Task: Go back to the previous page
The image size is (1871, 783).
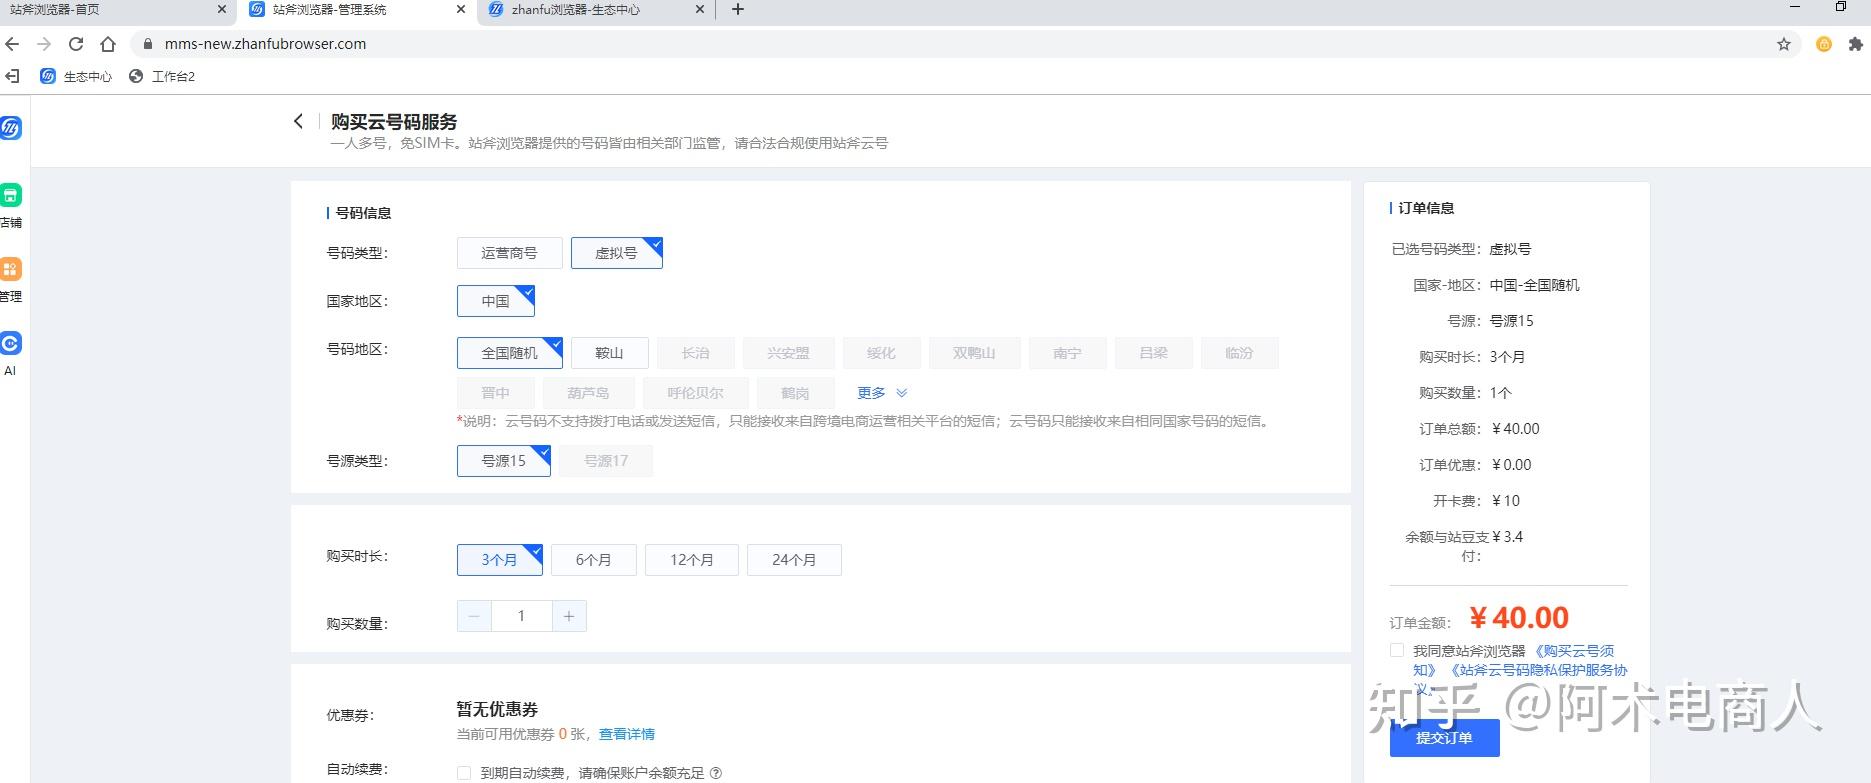Action: pos(12,44)
